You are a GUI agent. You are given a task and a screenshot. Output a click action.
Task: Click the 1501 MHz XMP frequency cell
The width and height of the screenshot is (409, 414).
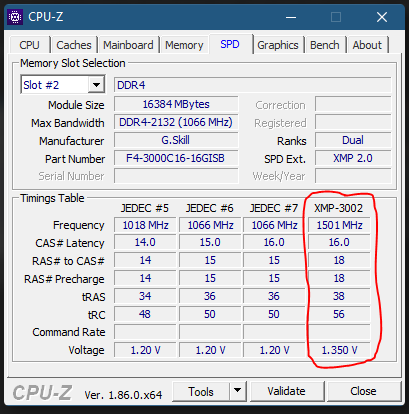click(x=339, y=225)
